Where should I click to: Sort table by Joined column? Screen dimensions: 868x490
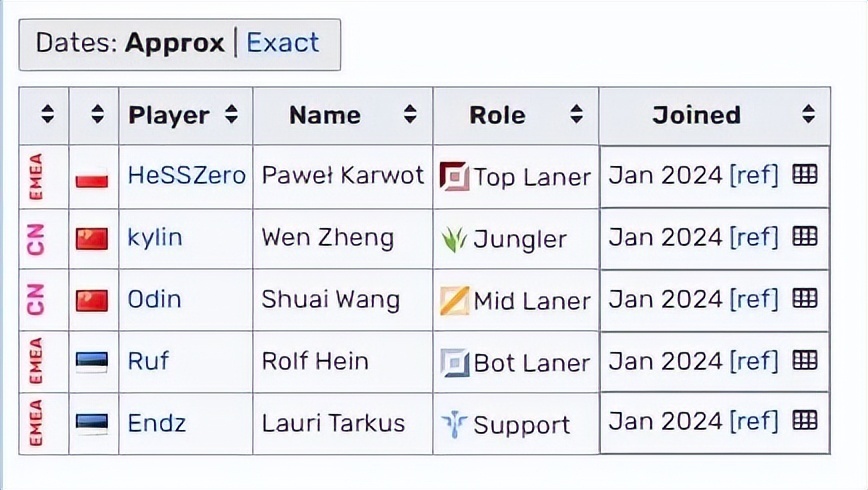(808, 115)
